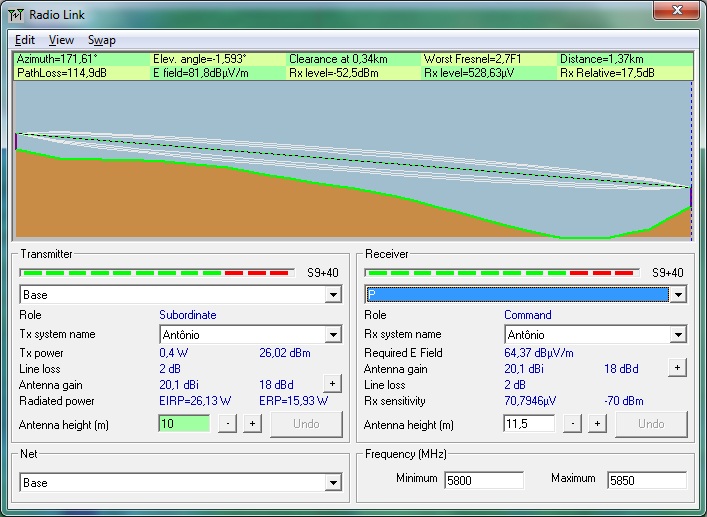Decrease transmitter antenna height with minus button

click(x=228, y=424)
